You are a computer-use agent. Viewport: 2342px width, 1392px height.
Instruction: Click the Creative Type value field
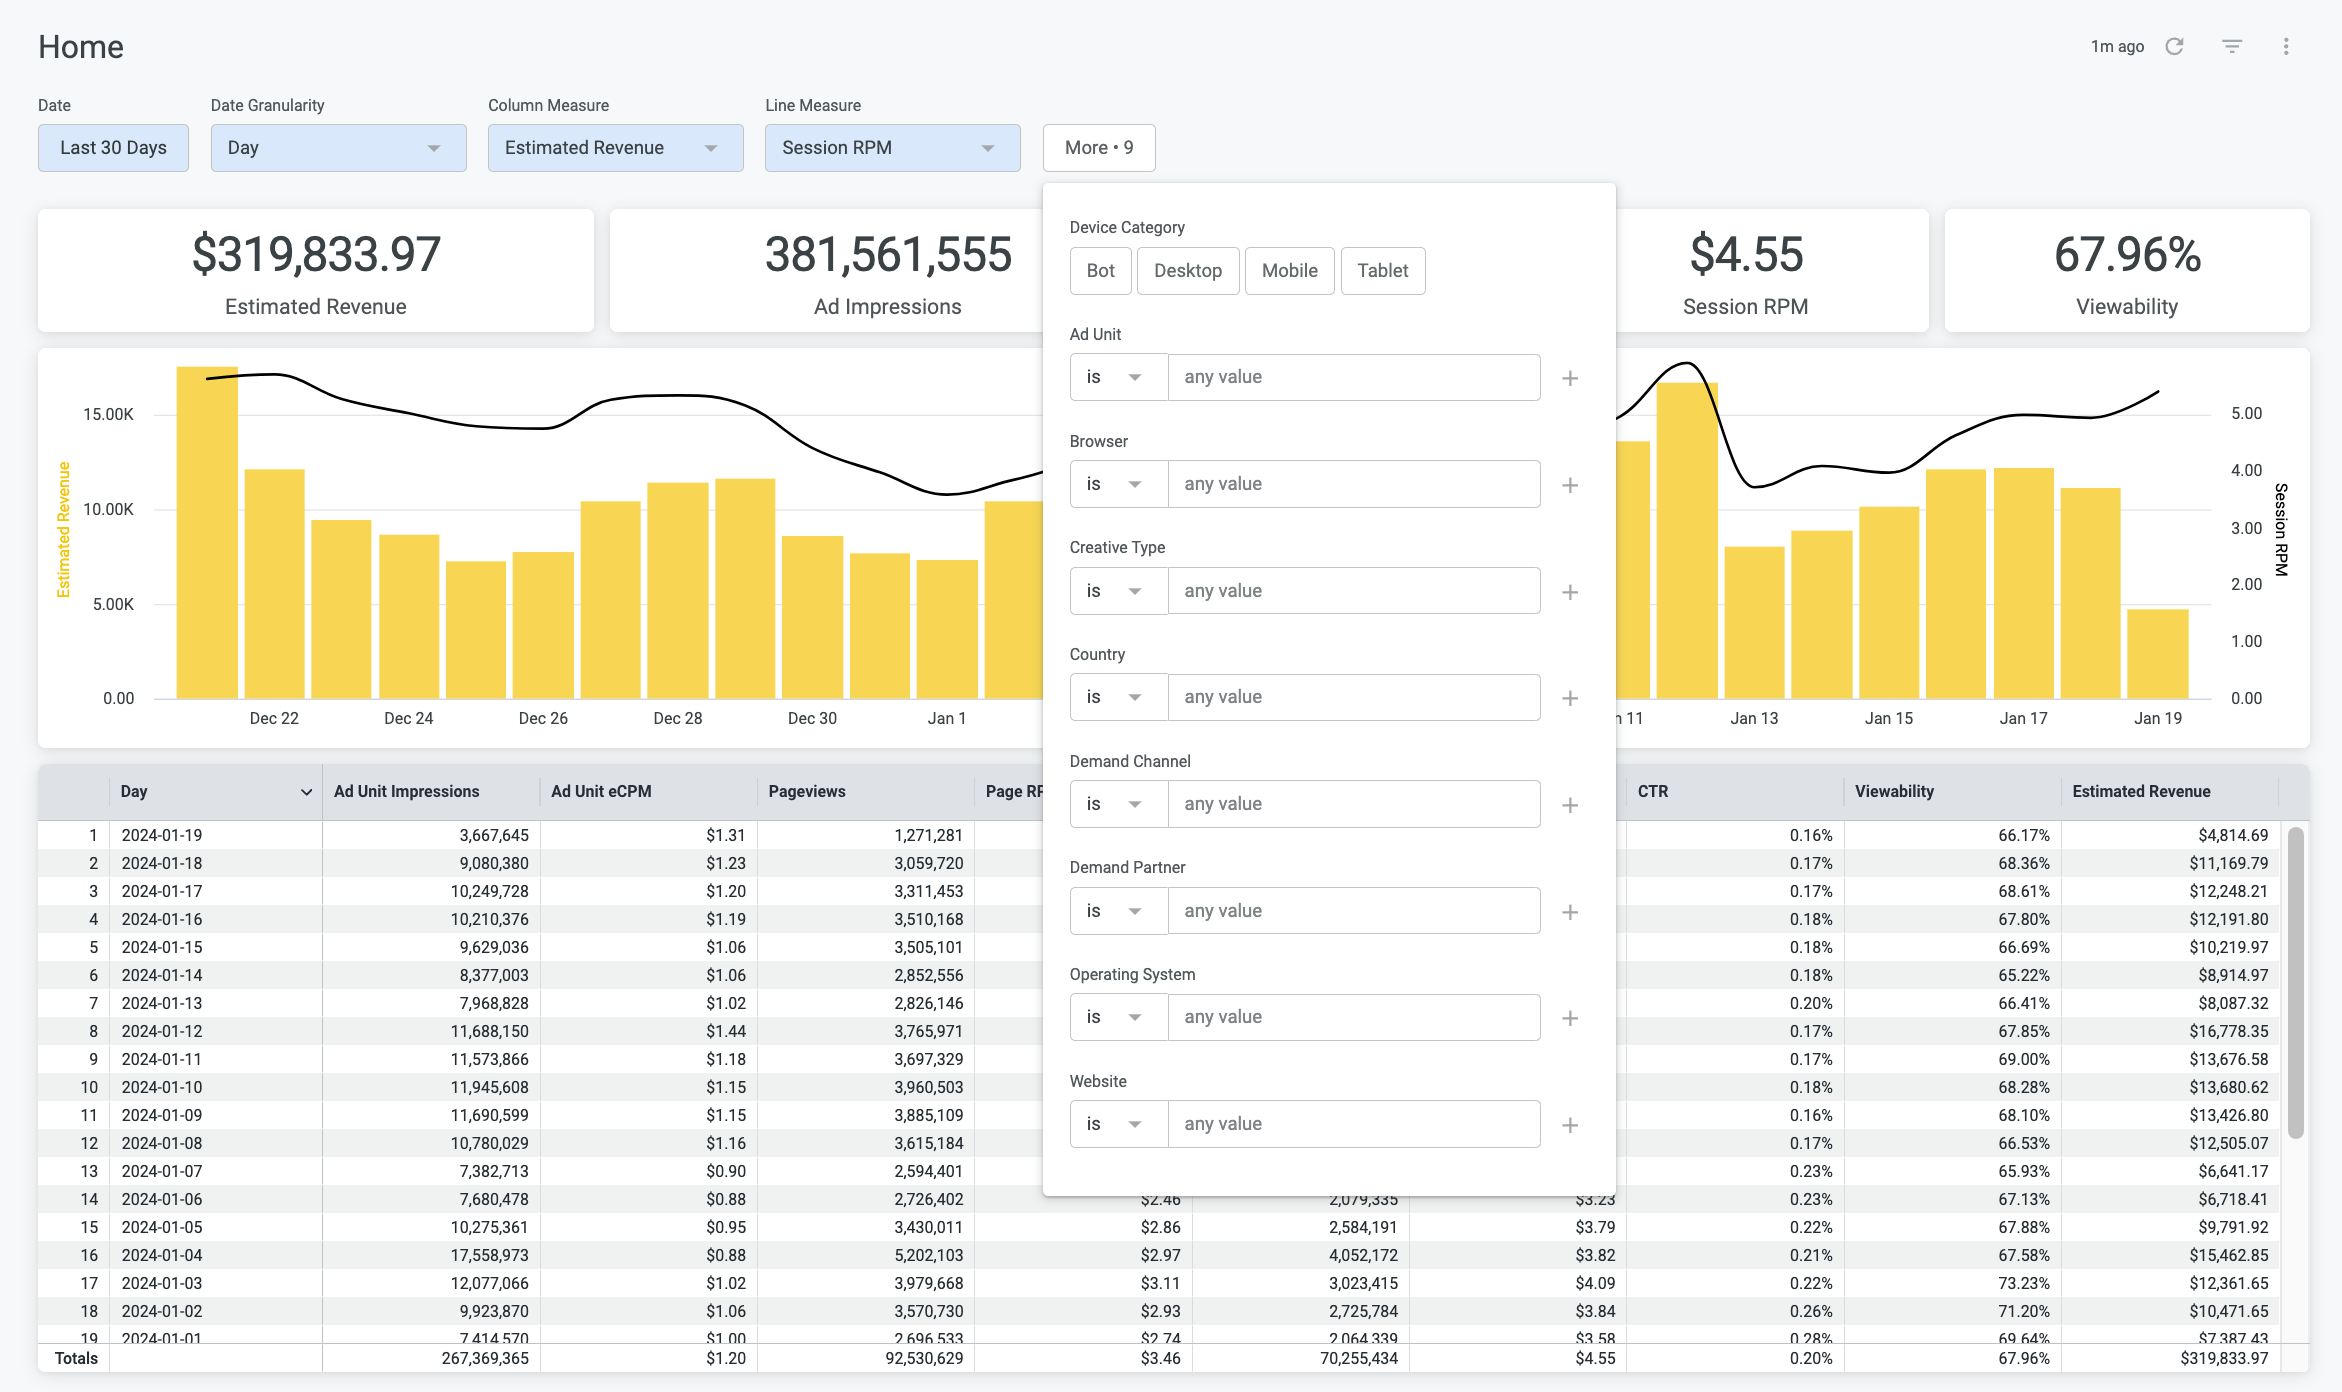pyautogui.click(x=1354, y=591)
